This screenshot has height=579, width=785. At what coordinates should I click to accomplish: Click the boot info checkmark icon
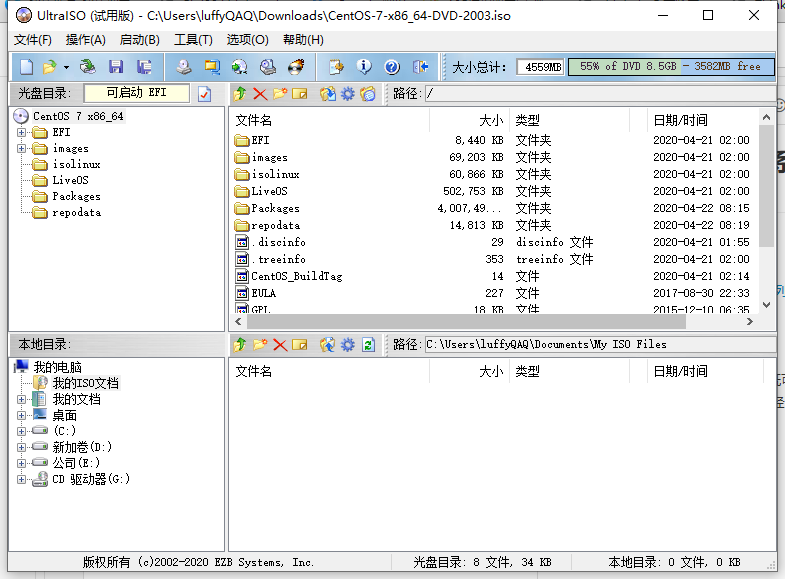pos(205,94)
